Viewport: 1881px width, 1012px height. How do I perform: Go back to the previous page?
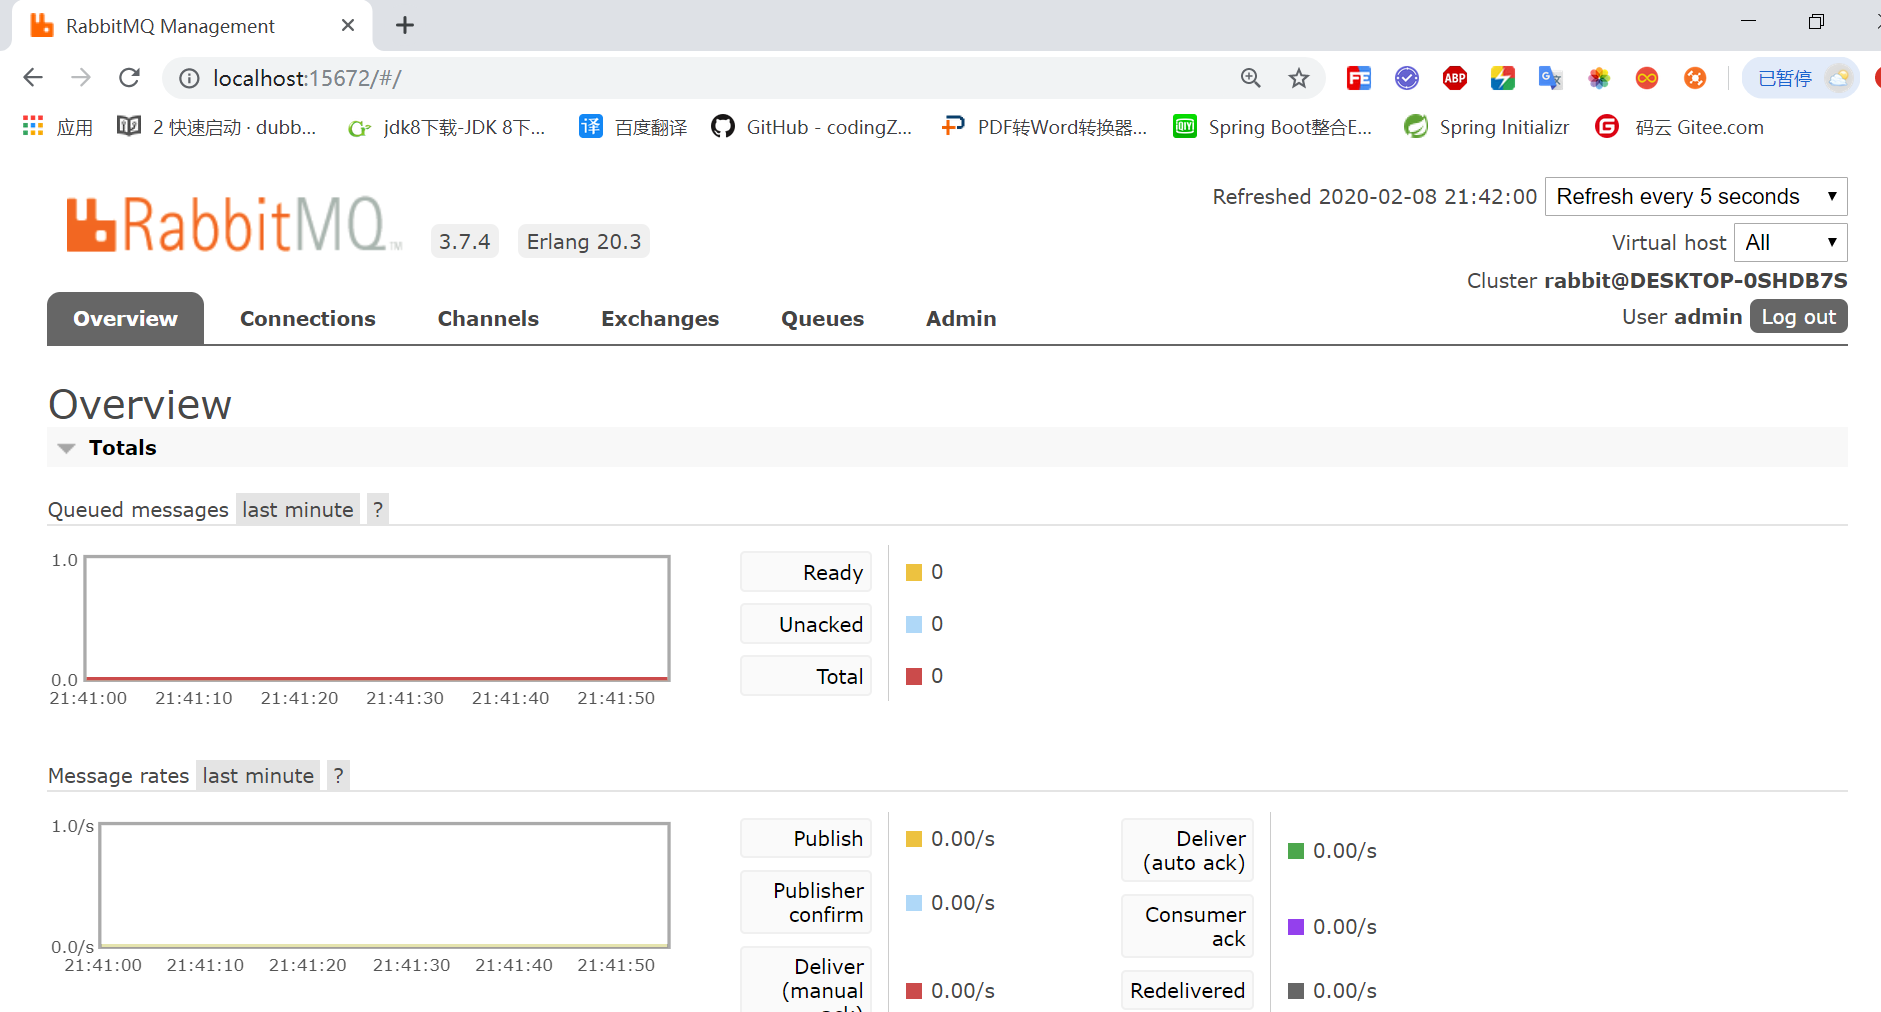33,78
